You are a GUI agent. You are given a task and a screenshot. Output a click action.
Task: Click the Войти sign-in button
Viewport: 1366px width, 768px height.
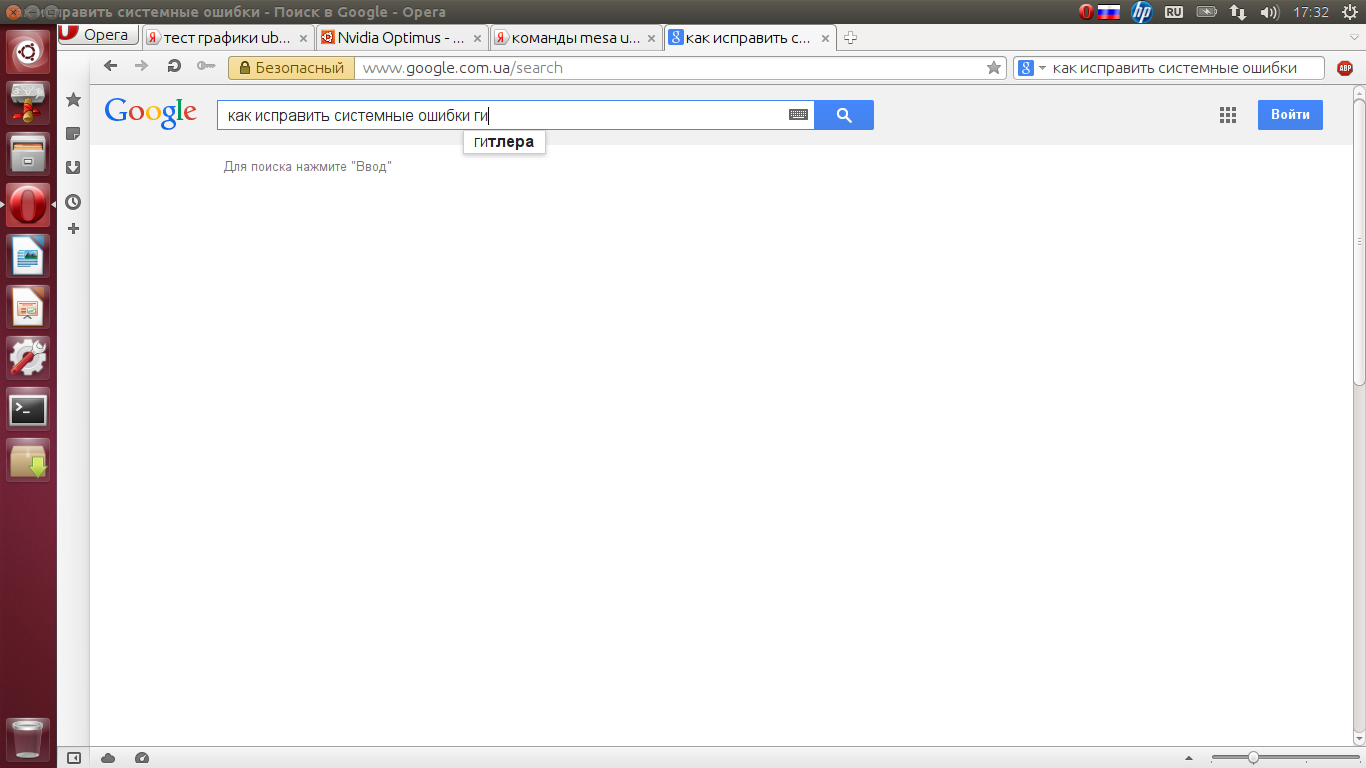[1290, 115]
